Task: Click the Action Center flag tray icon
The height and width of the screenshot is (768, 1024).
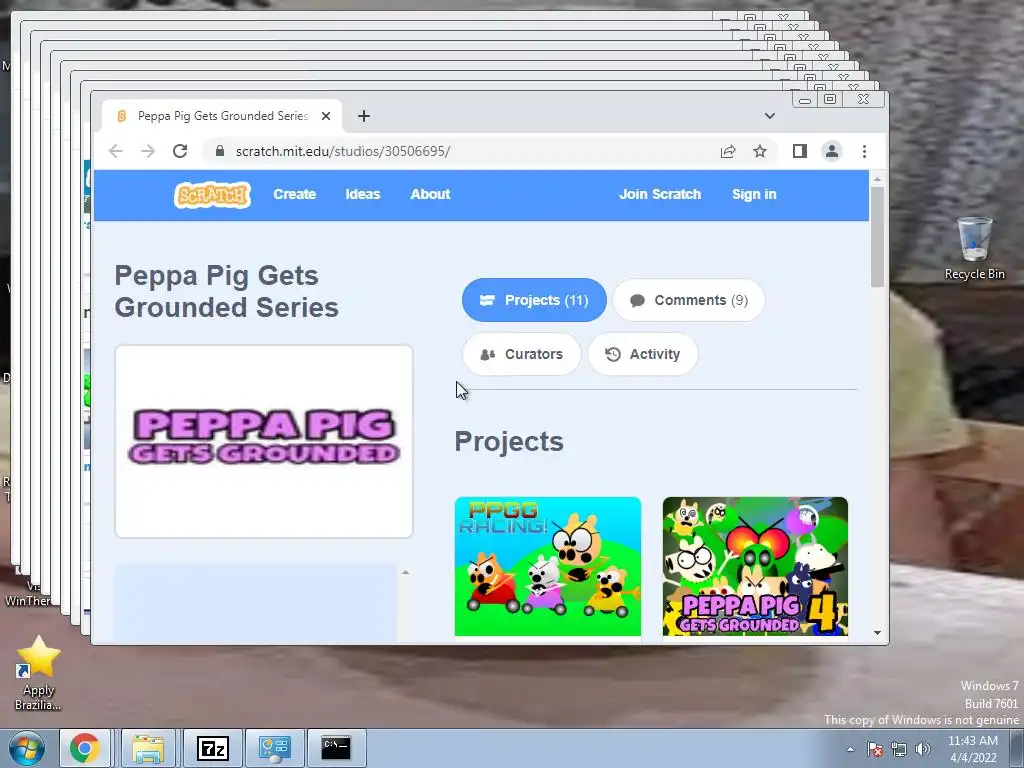Action: pyautogui.click(x=875, y=749)
